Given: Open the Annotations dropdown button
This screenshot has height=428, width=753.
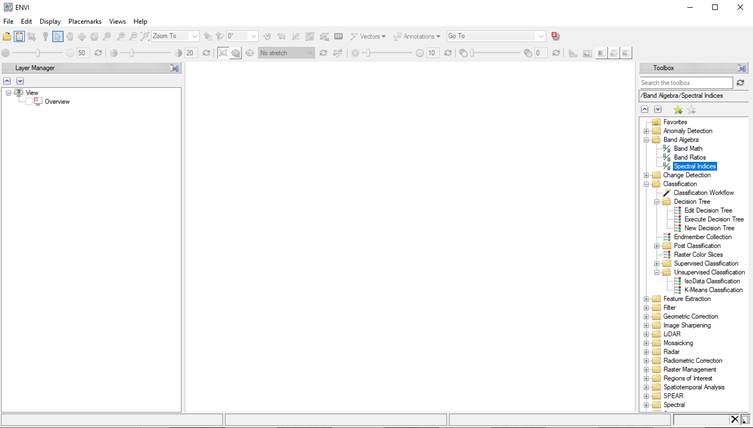Looking at the screenshot, I should (x=416, y=36).
